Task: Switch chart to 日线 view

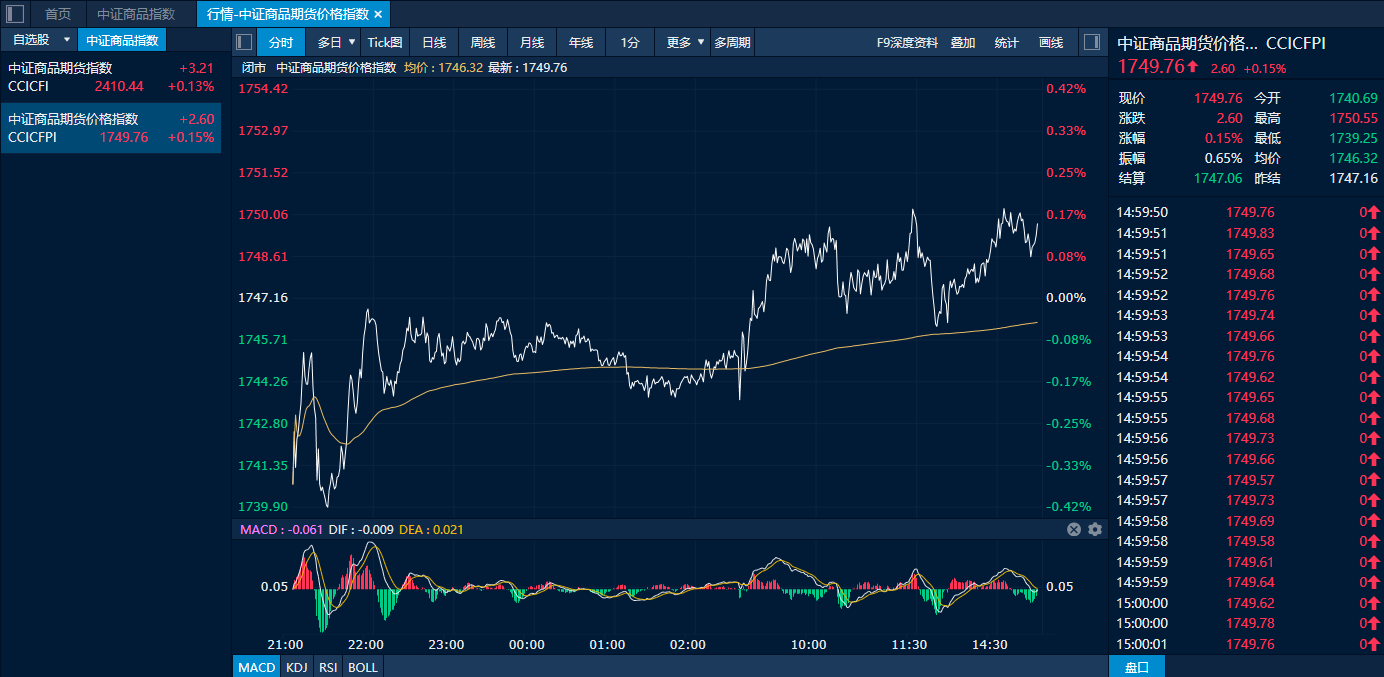Action: (x=434, y=42)
